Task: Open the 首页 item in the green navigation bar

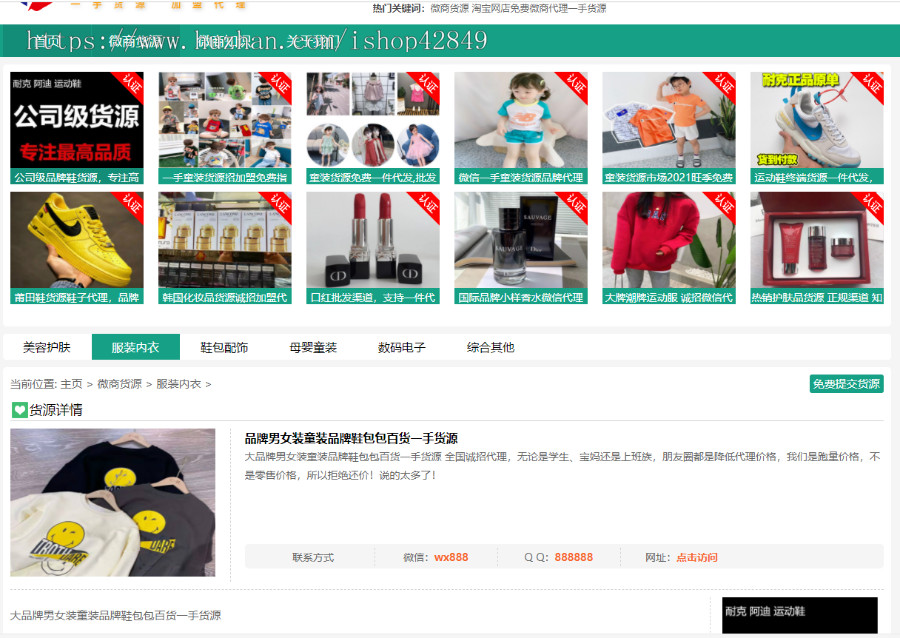Action: [47, 41]
